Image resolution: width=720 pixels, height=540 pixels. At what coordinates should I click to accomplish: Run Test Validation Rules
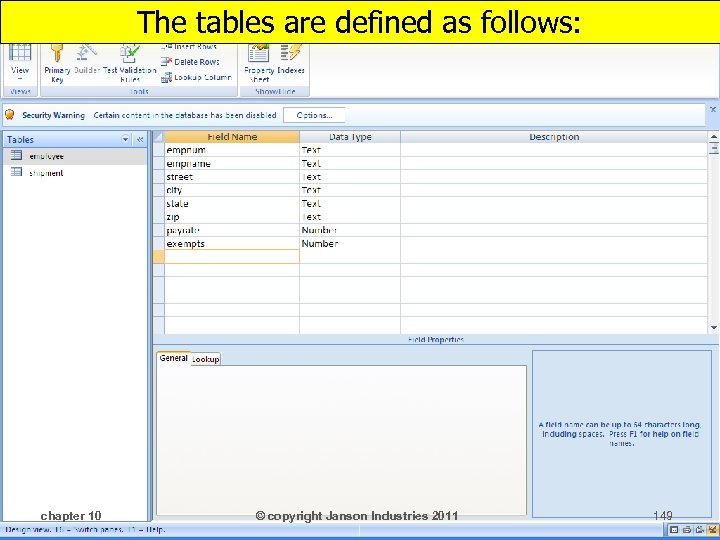(x=130, y=63)
